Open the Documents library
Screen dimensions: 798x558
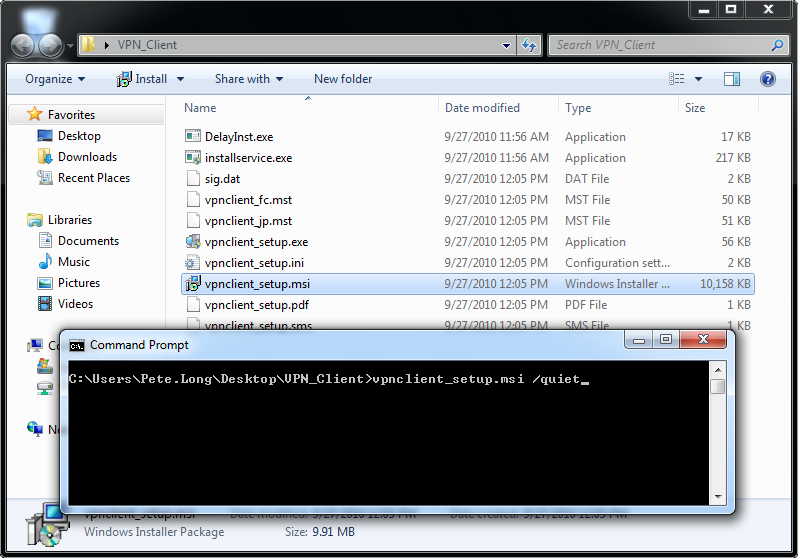[x=88, y=240]
